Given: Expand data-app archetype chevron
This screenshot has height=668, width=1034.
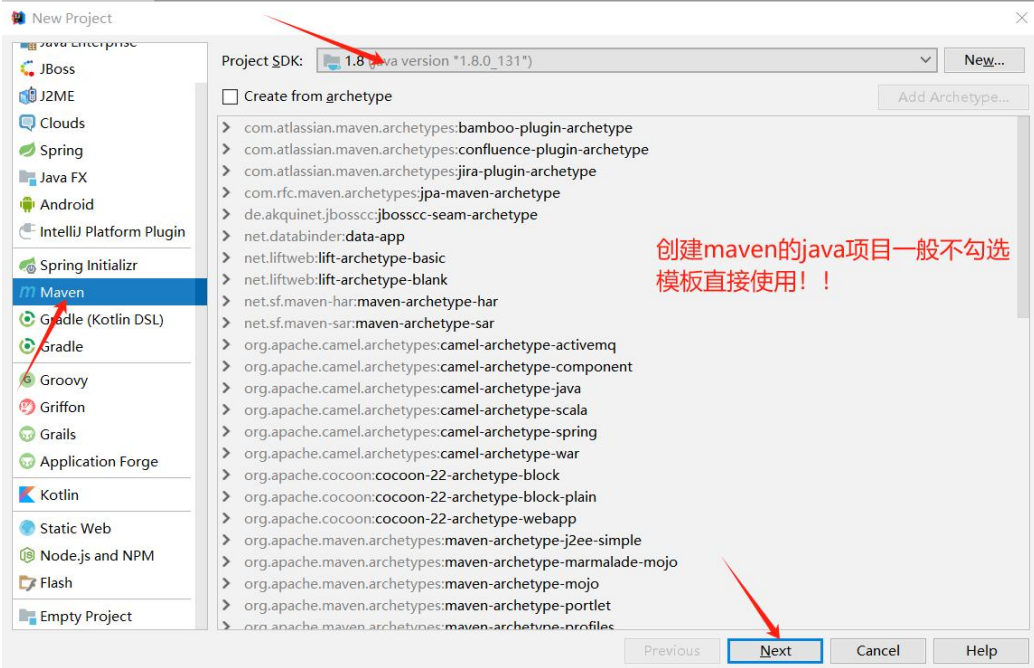Looking at the screenshot, I should [226, 235].
